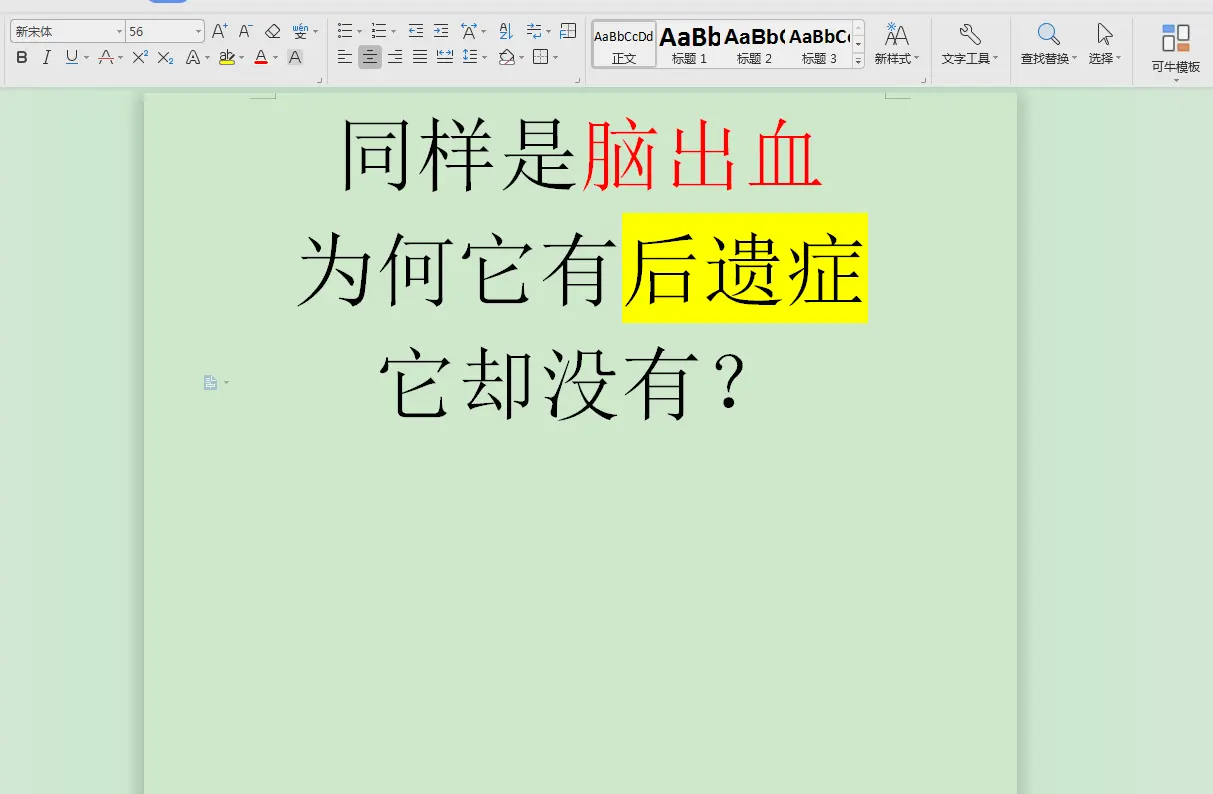Open the font size dropdown
Viewport: 1213px width, 794px height.
(197, 31)
